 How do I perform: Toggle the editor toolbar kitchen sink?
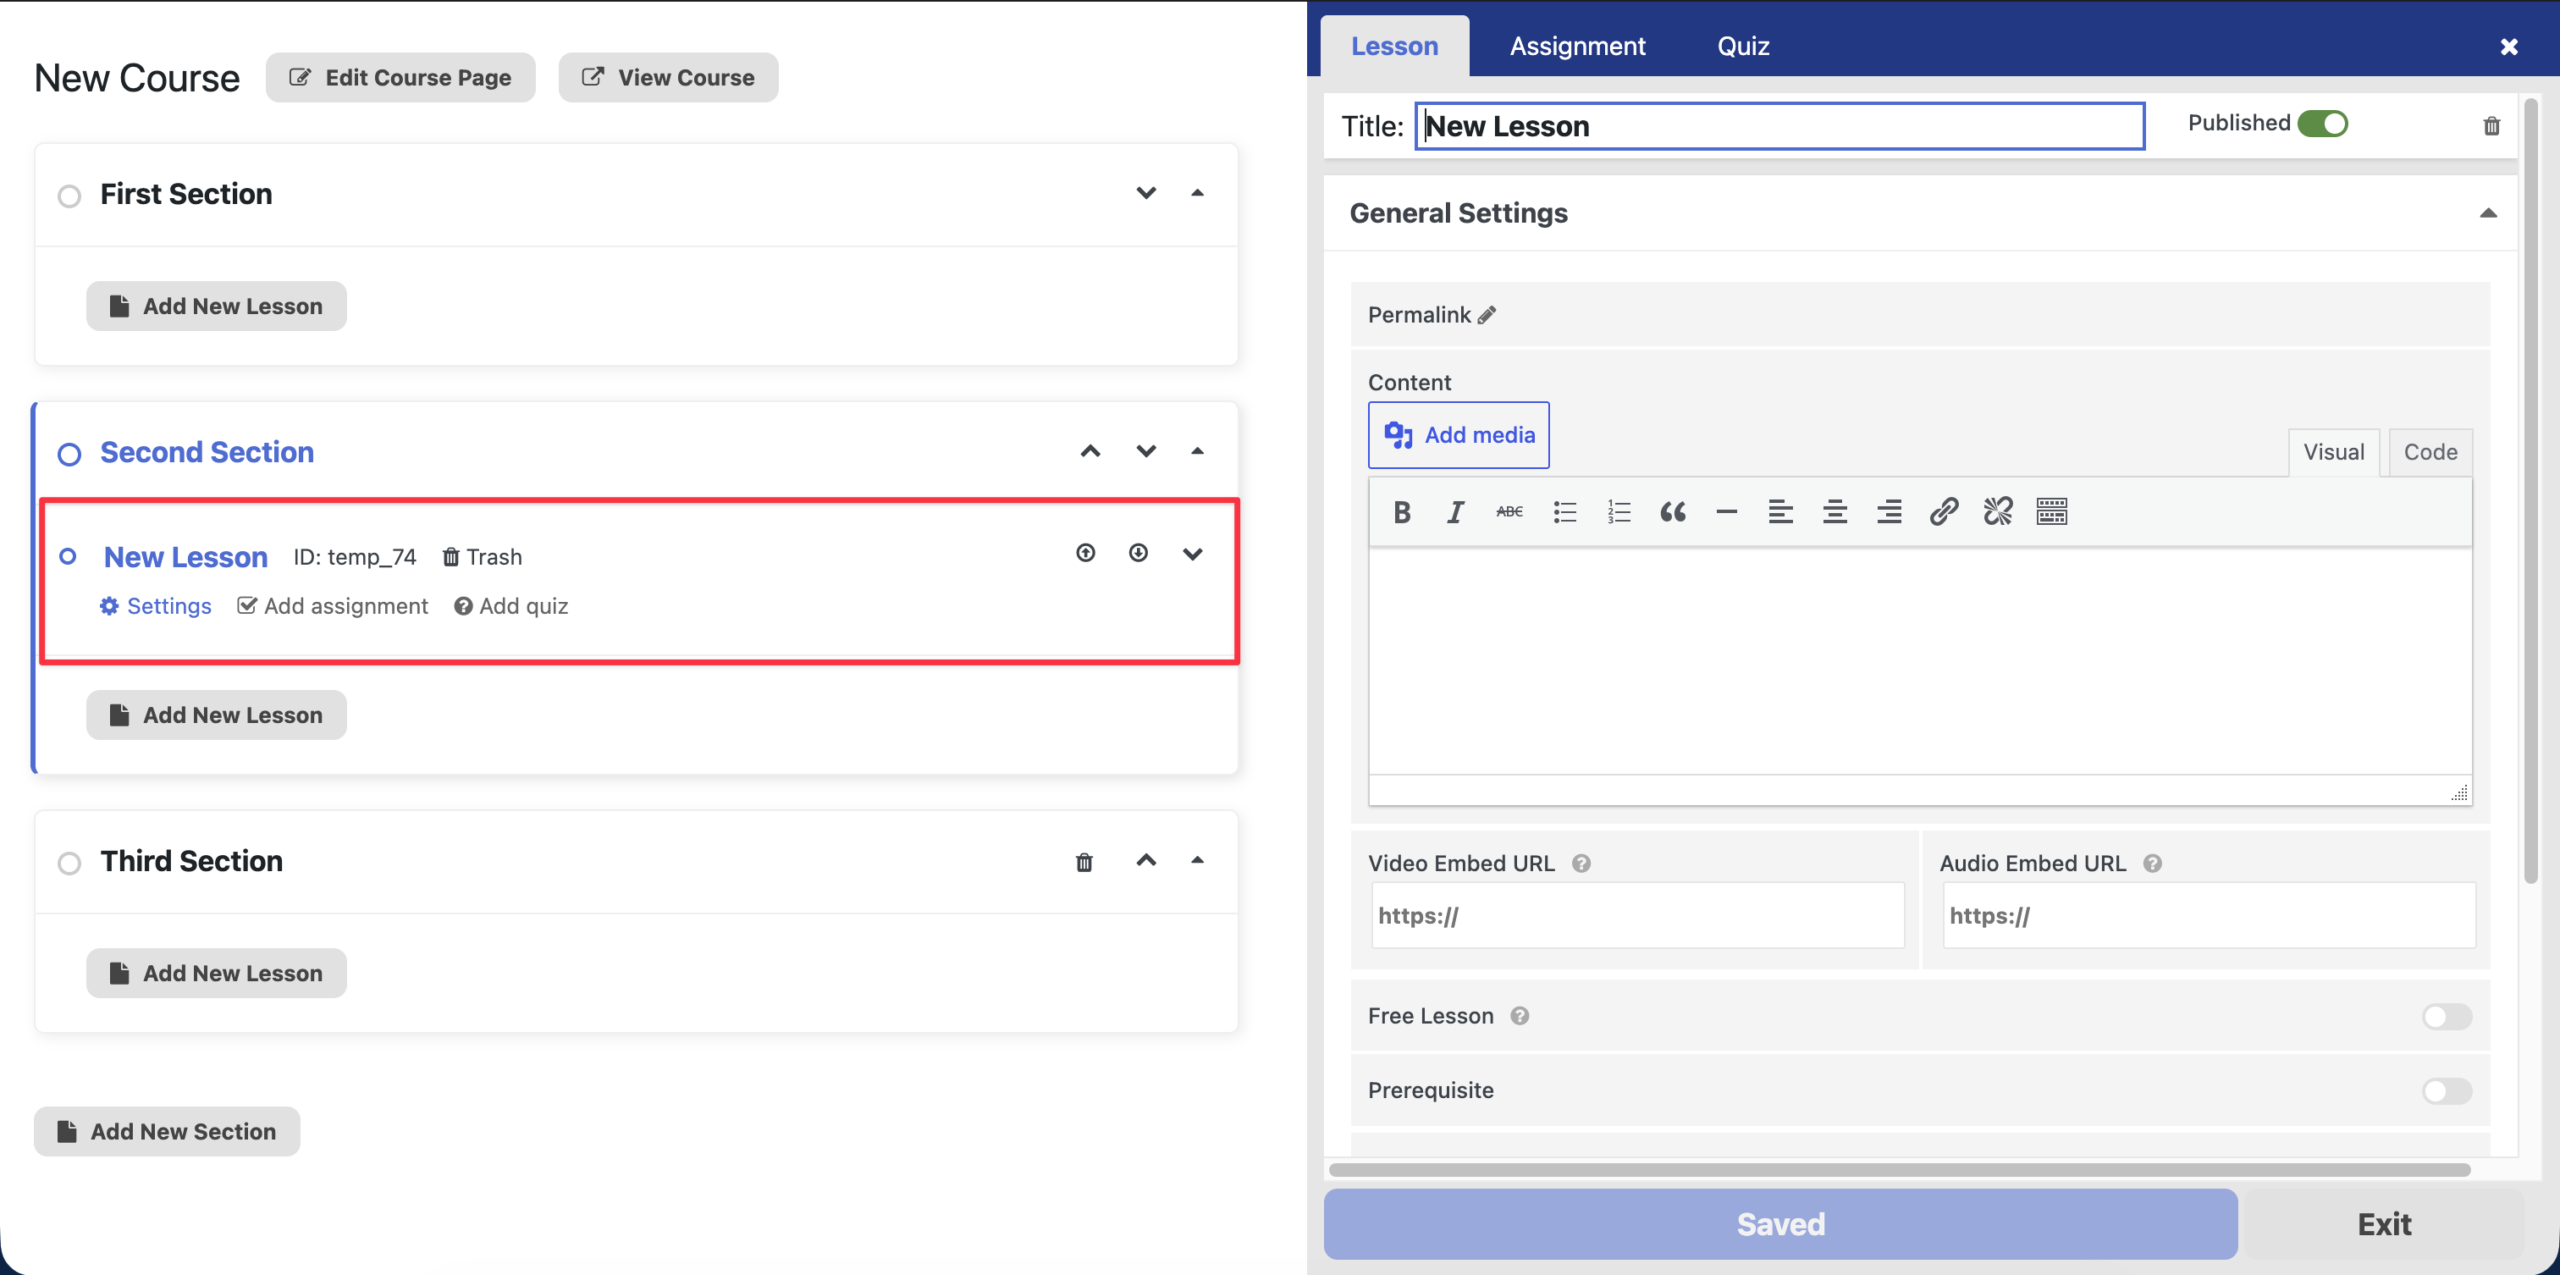2052,512
